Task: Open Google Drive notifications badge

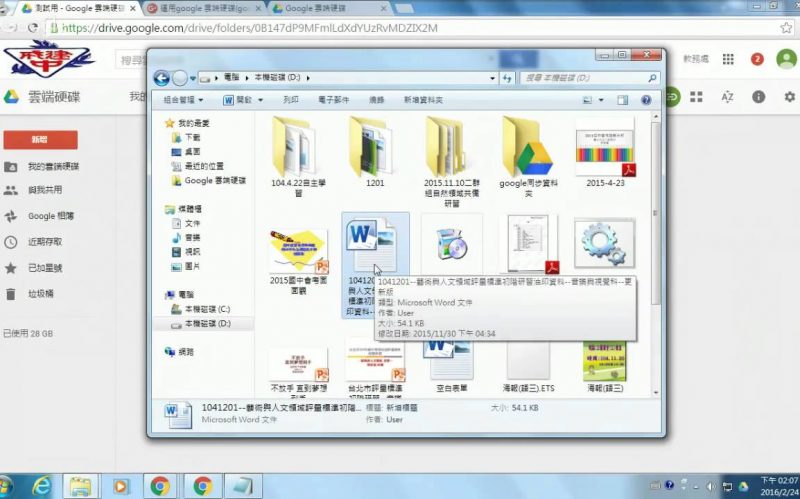Action: [x=757, y=60]
